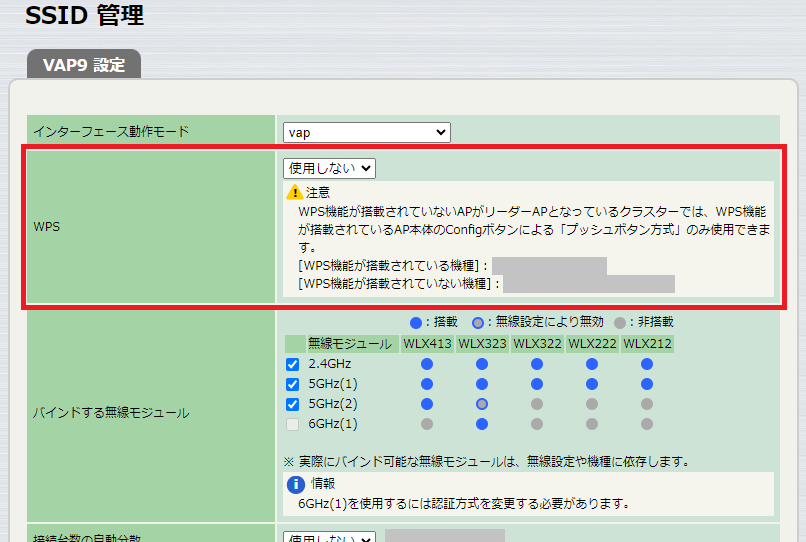Click WLX322 6GHz(1) gray dot

point(537,424)
